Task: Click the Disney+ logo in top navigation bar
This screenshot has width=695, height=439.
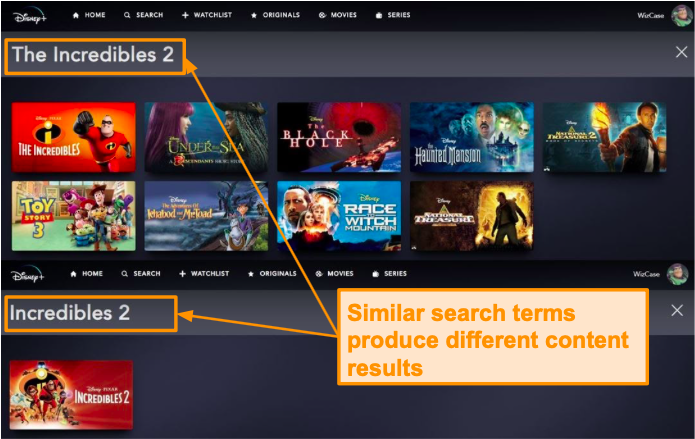Action: coord(30,17)
